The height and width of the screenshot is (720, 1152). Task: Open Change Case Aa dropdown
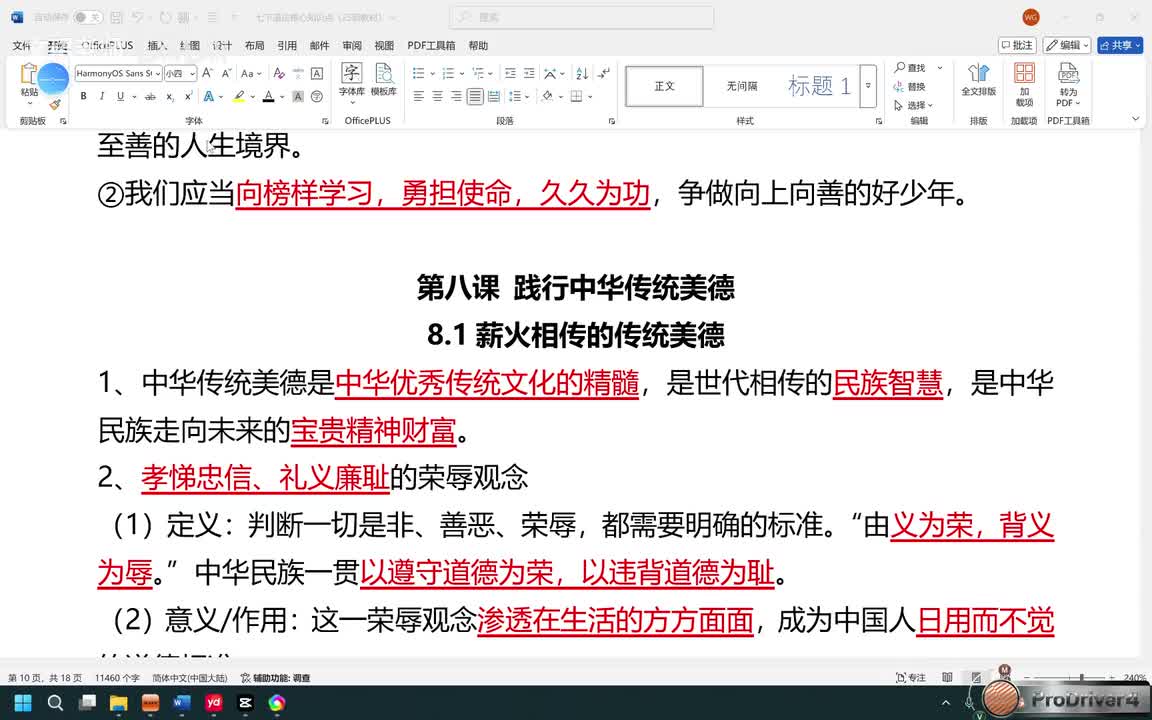[x=251, y=73]
